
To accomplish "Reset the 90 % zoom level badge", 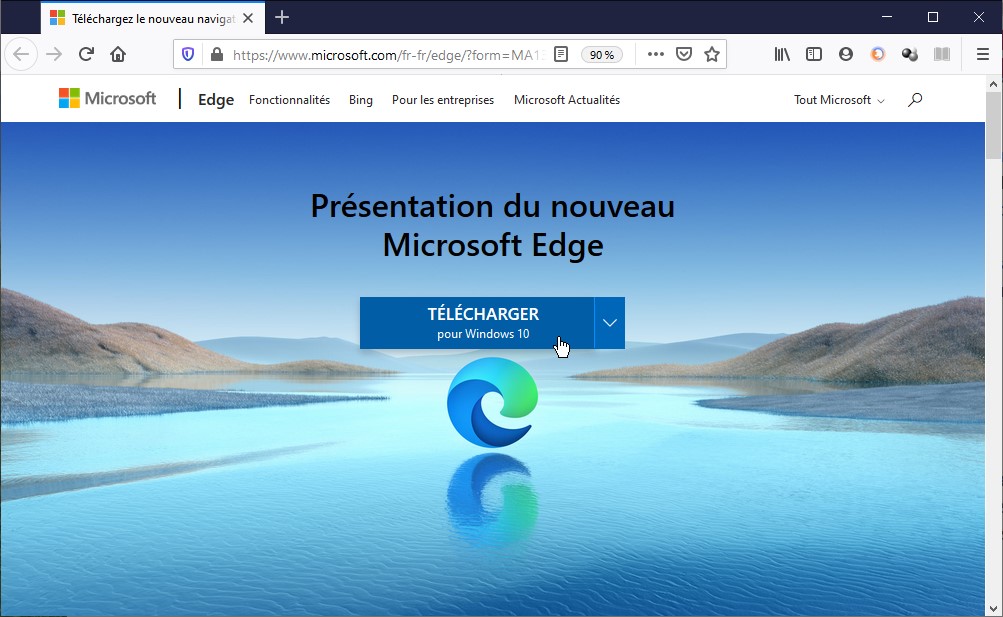I will pos(601,55).
